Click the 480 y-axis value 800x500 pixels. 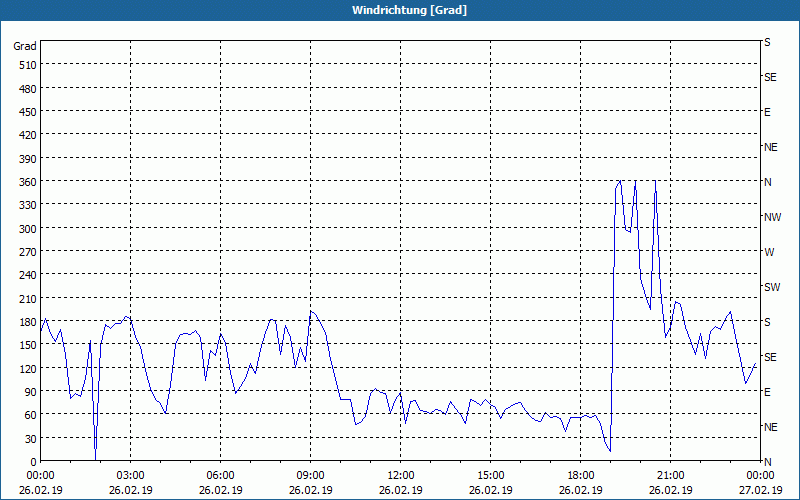pyautogui.click(x=29, y=89)
